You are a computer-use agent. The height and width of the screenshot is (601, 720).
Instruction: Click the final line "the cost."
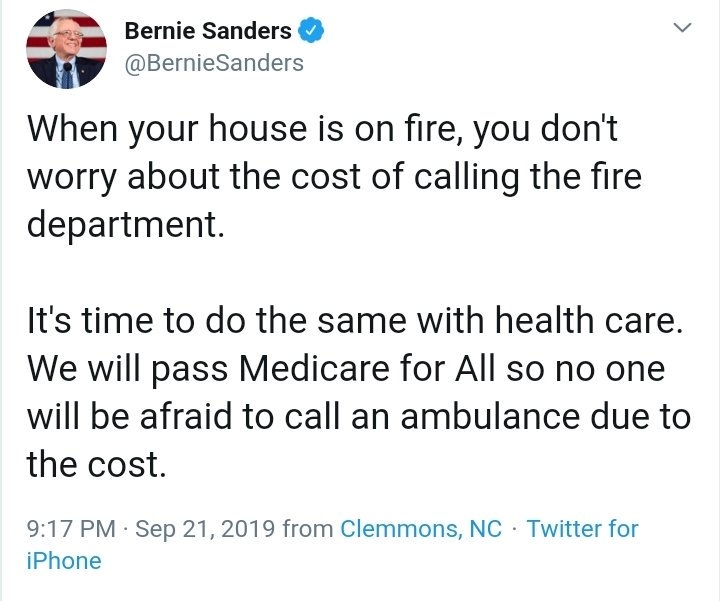pyautogui.click(x=95, y=464)
